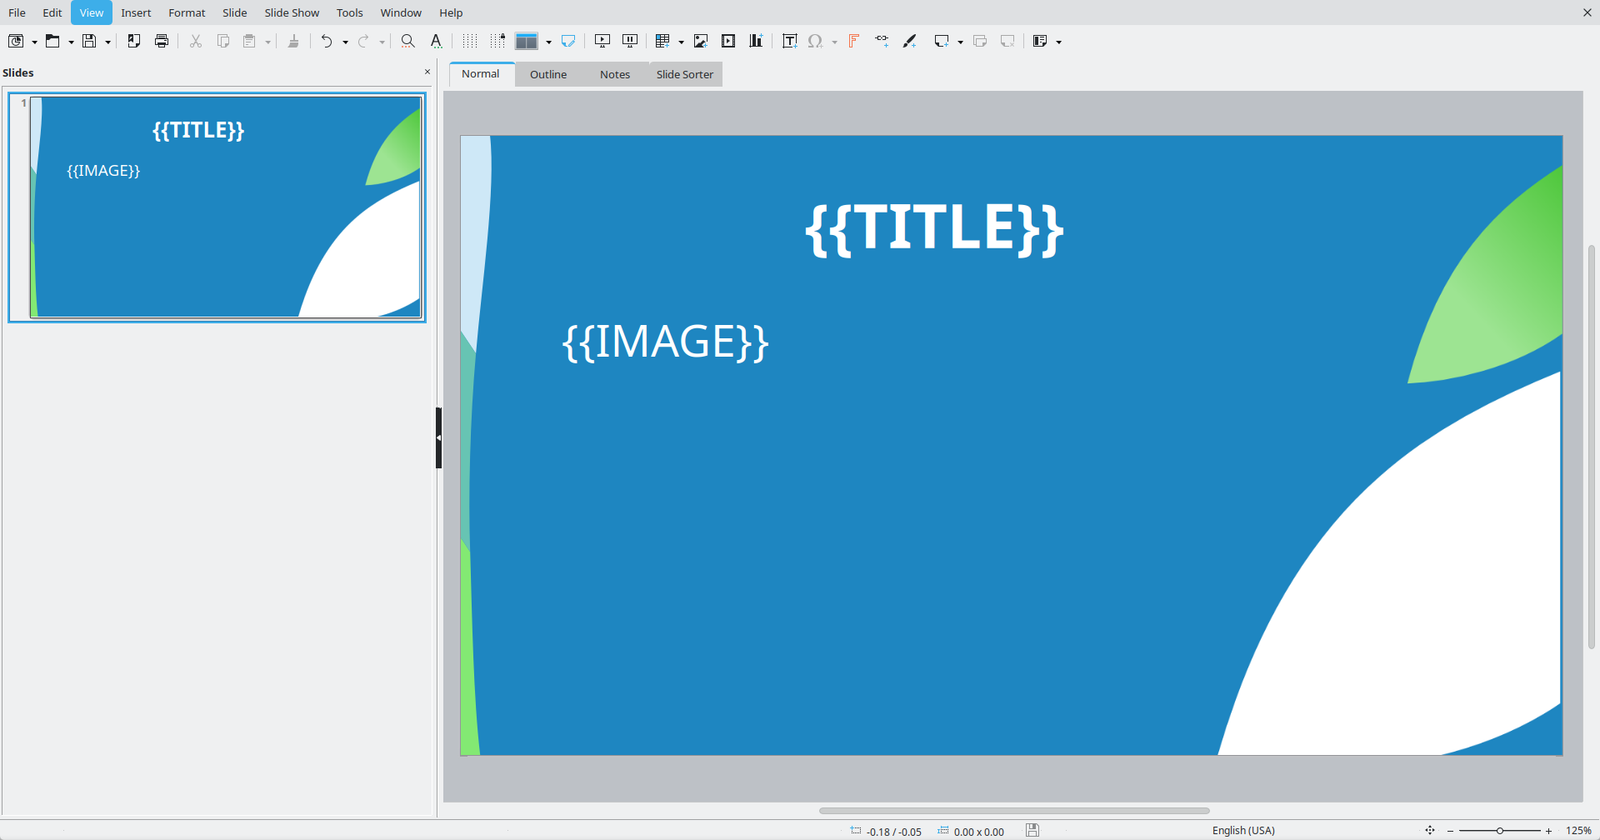Open Find and Replace magnifier icon
Viewport: 1600px width, 840px height.
pos(407,41)
